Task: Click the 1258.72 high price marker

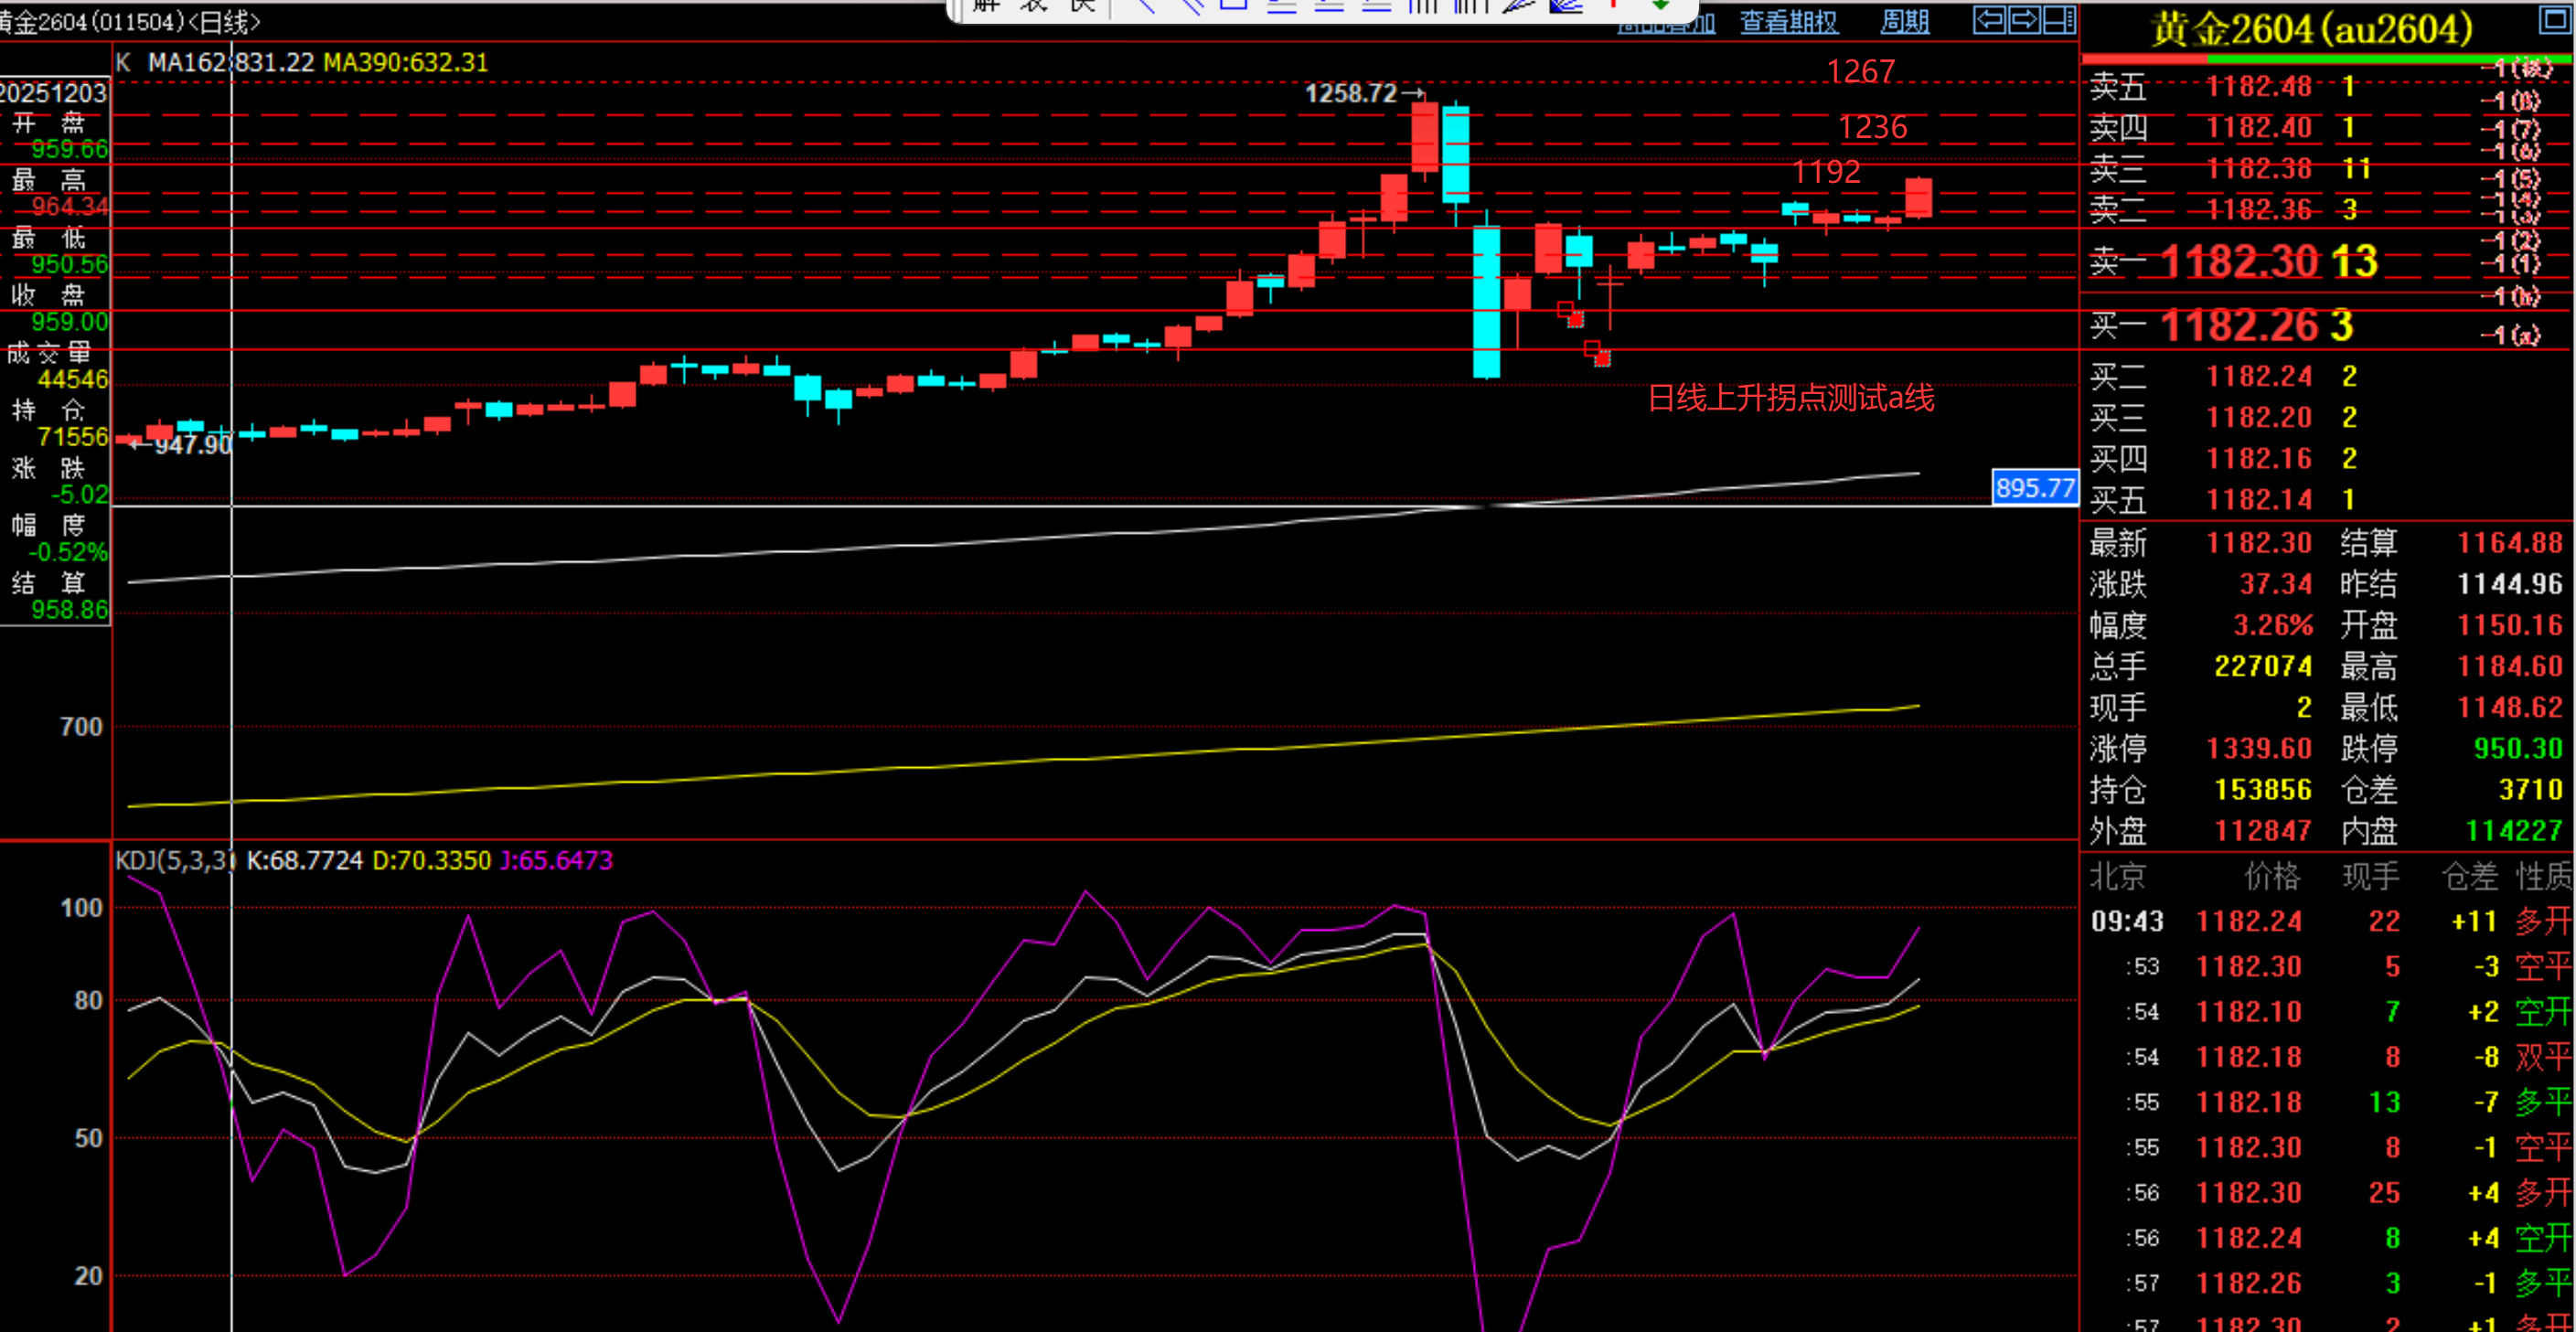Action: [1351, 93]
